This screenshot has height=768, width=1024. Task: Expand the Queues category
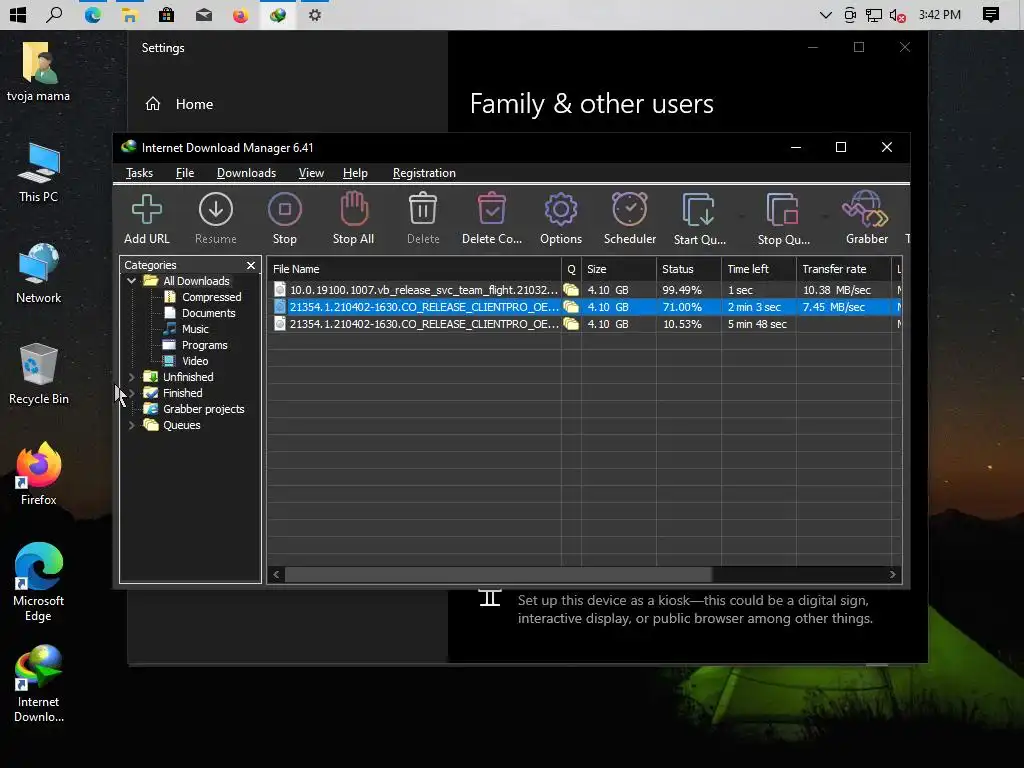coord(132,425)
